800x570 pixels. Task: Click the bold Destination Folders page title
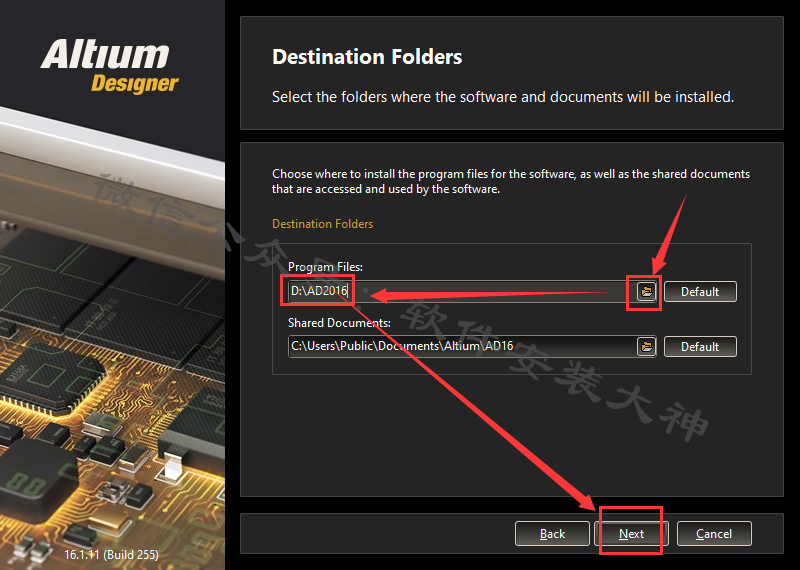[x=367, y=57]
